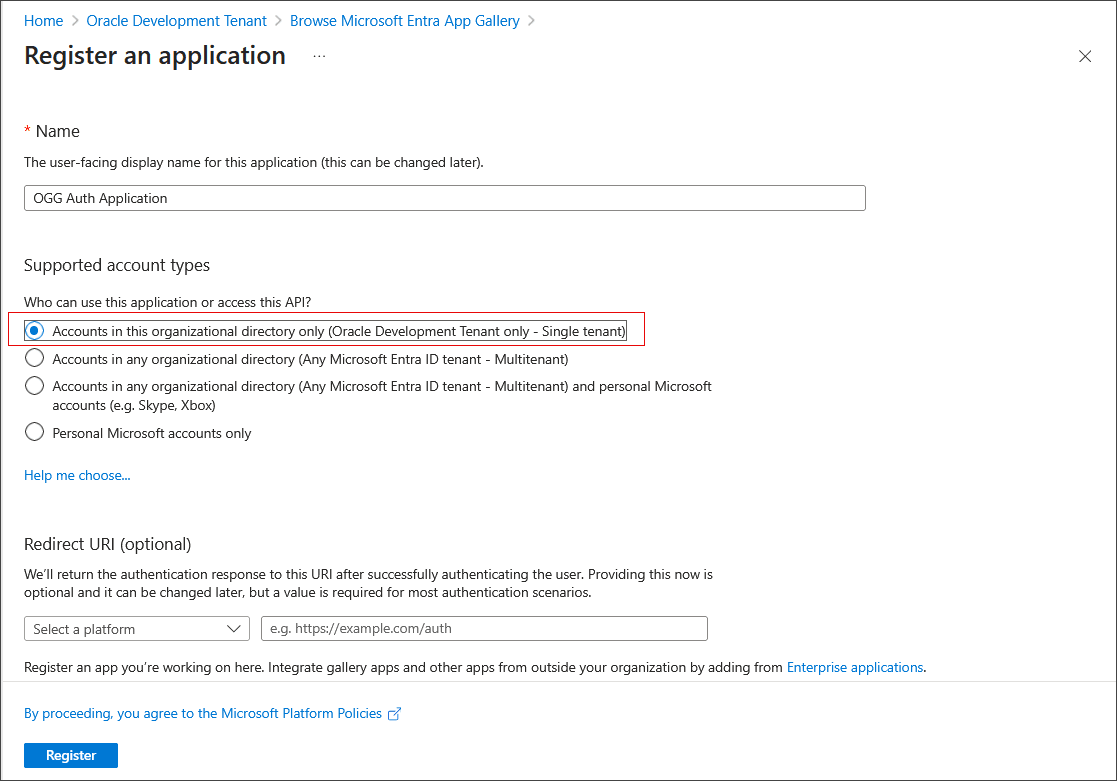Click the Register button
1117x781 pixels.
tap(70, 755)
